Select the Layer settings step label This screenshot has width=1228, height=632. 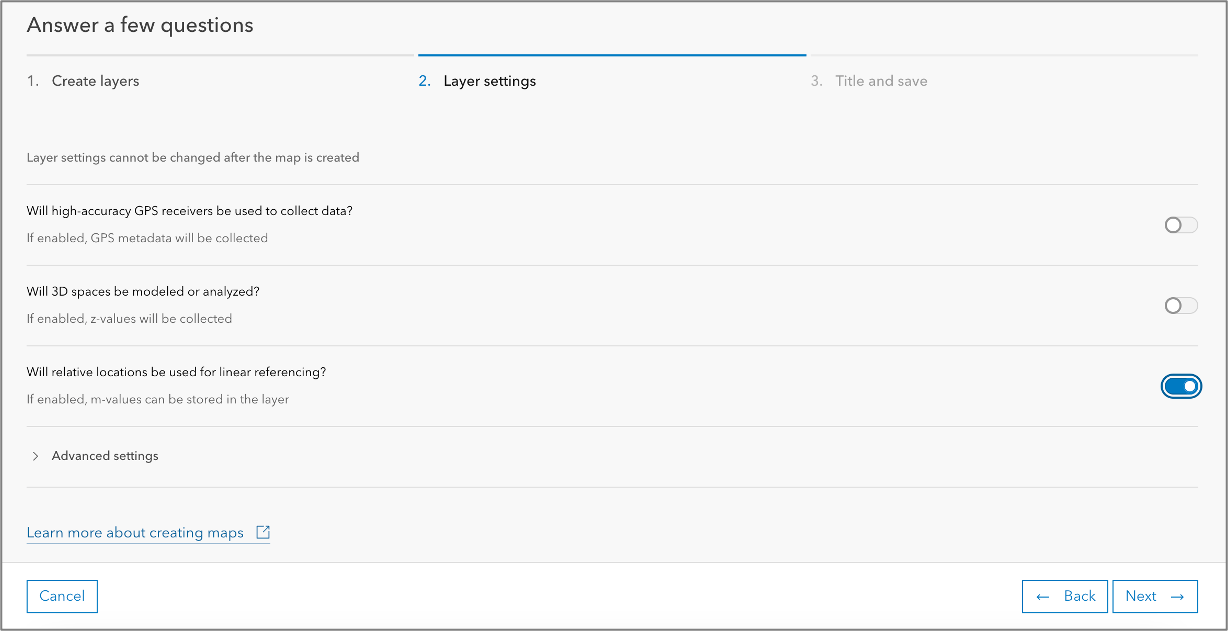[x=488, y=81]
